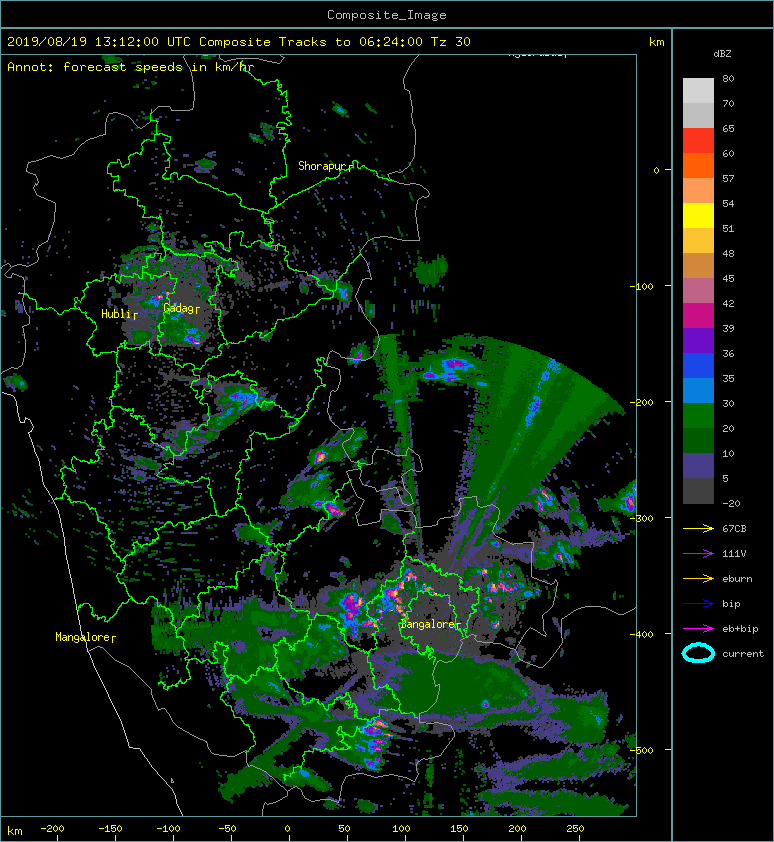The height and width of the screenshot is (842, 774).
Task: Click the -200 x-axis tick label
Action: click(x=52, y=829)
